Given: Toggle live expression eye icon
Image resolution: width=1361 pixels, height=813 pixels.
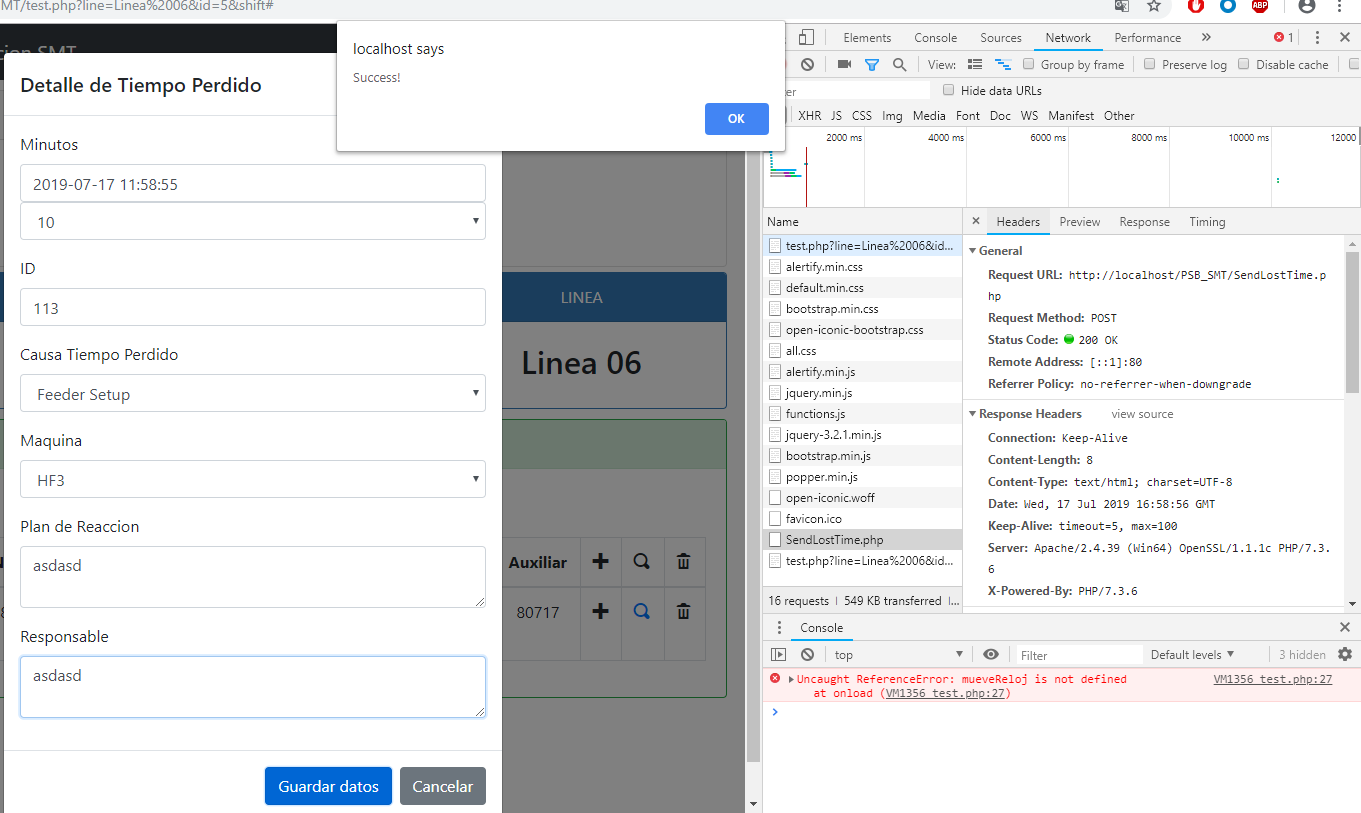Looking at the screenshot, I should 991,654.
